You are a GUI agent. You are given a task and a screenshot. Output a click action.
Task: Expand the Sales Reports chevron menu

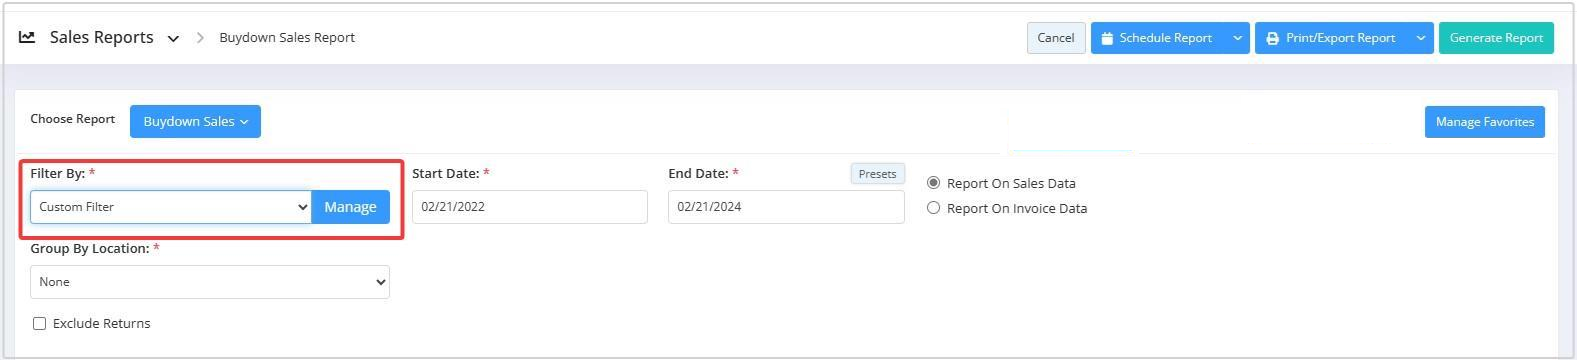tap(173, 39)
